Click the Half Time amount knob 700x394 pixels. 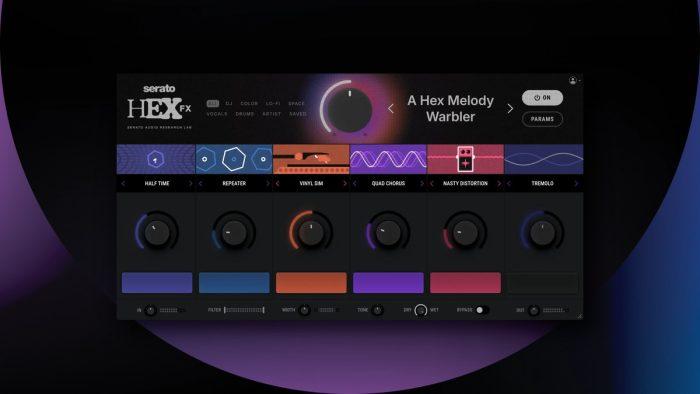click(157, 232)
